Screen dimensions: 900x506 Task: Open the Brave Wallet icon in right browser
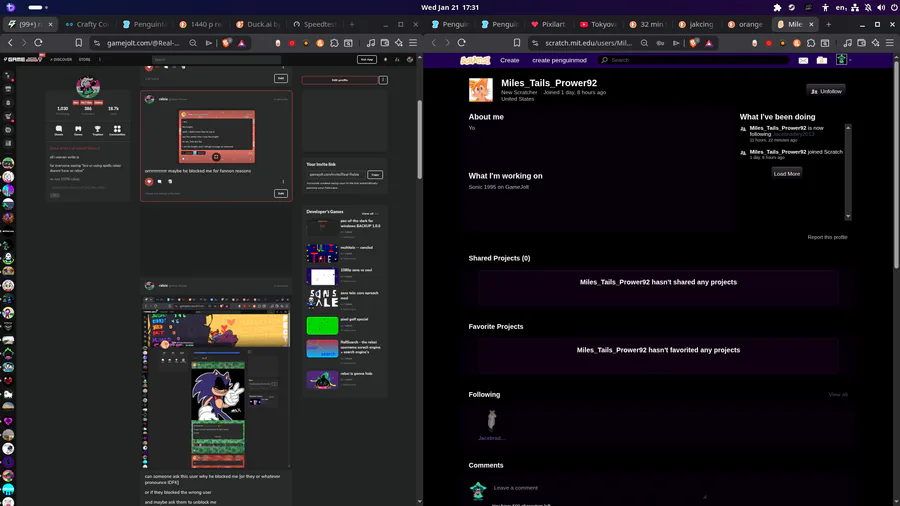[862, 43]
